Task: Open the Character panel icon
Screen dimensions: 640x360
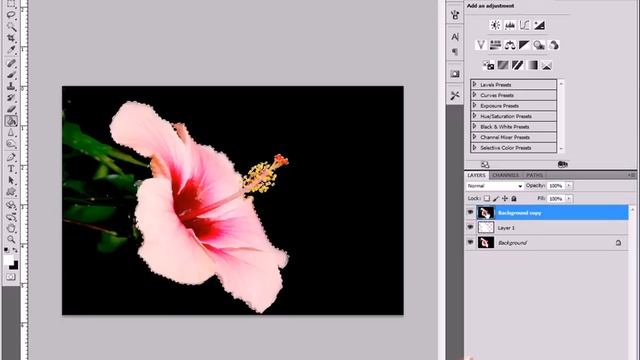Action: [455, 37]
